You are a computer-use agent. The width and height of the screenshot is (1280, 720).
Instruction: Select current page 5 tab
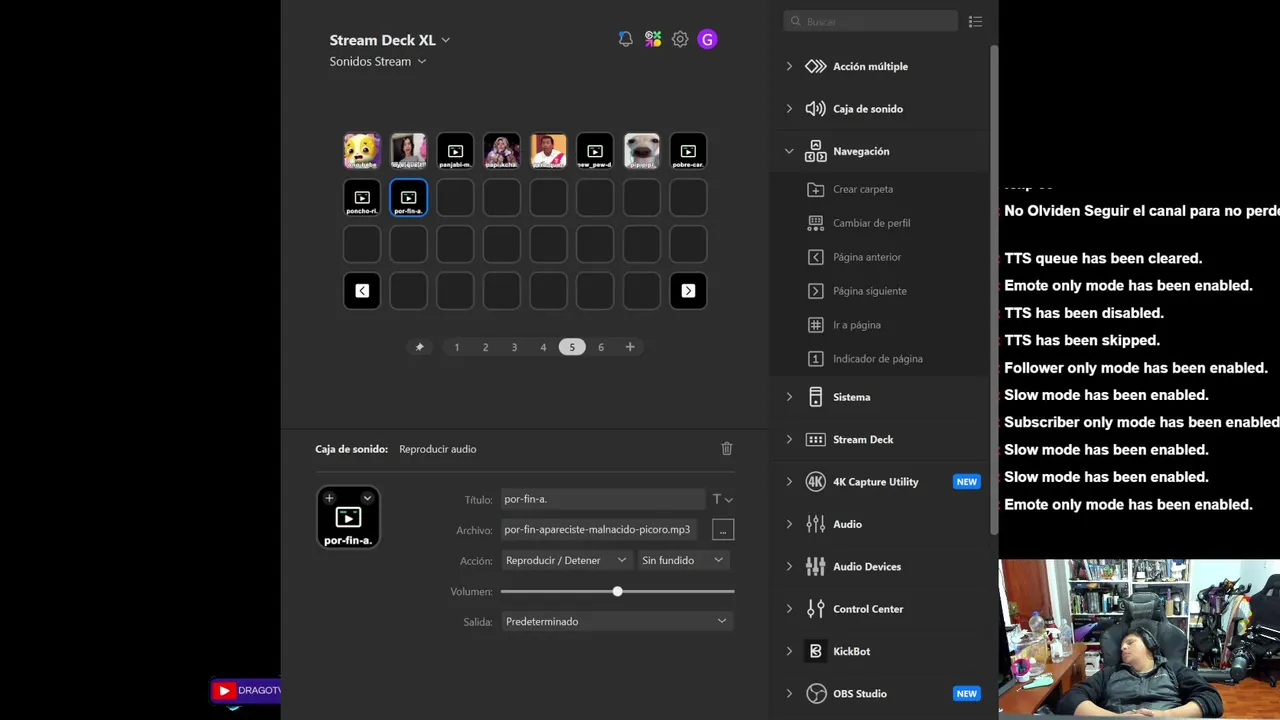pyautogui.click(x=572, y=347)
